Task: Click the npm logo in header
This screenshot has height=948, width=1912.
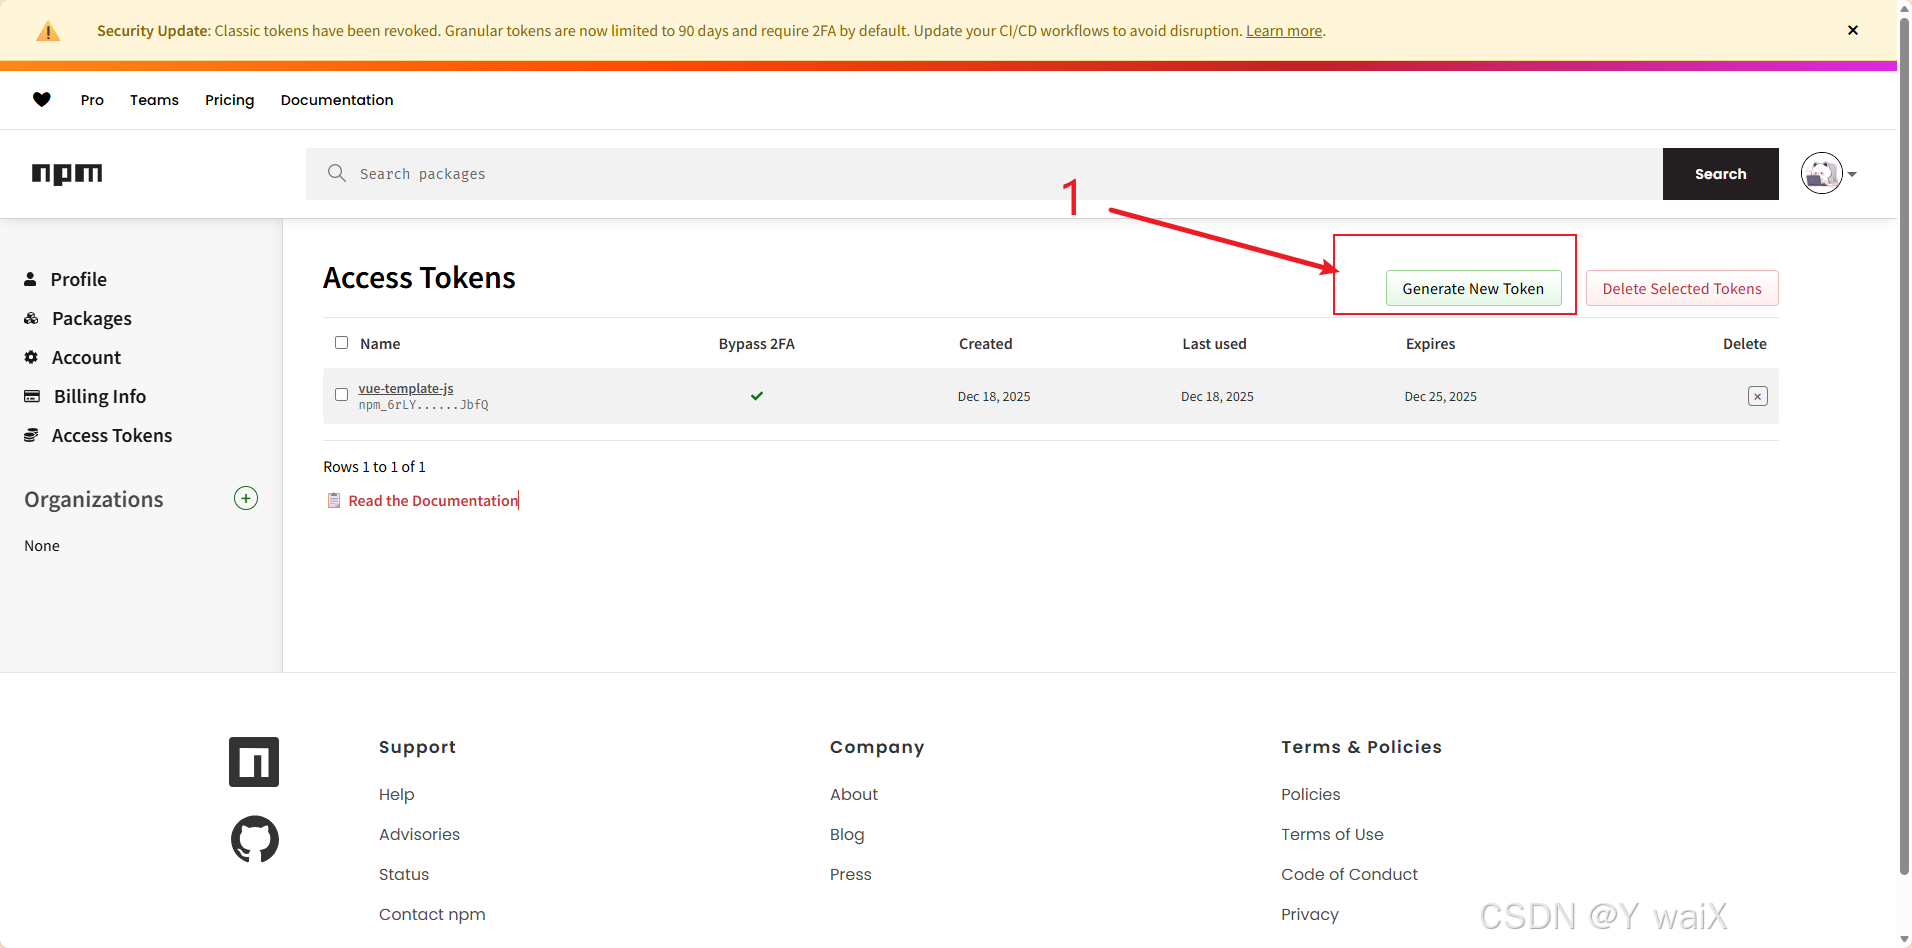Action: tap(67, 174)
